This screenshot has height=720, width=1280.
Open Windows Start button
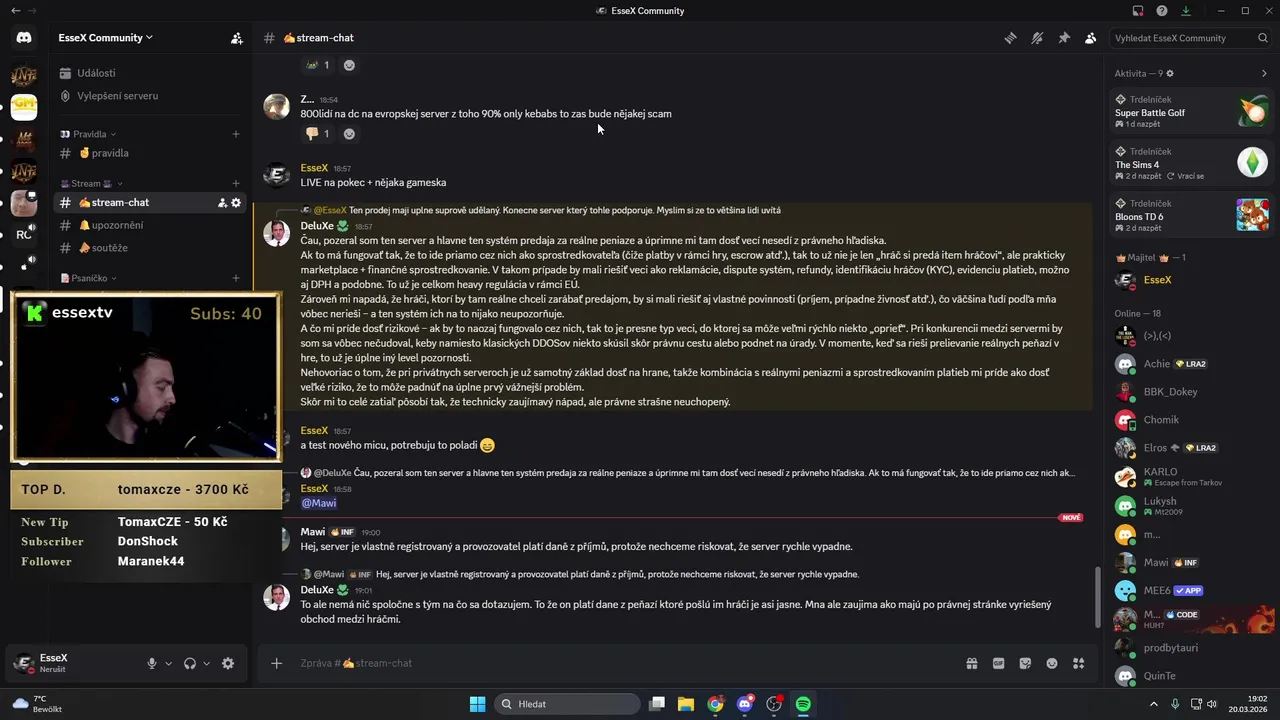(477, 704)
